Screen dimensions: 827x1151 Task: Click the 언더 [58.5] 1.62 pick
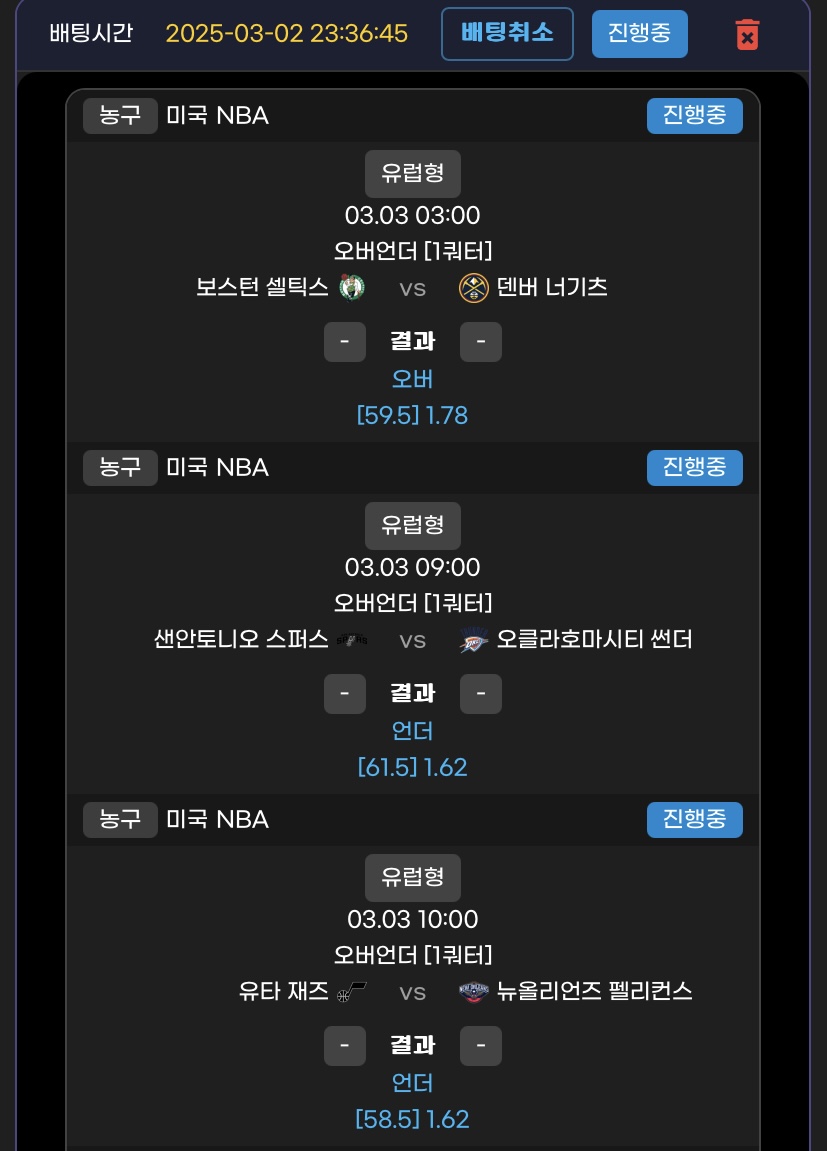(x=412, y=1102)
